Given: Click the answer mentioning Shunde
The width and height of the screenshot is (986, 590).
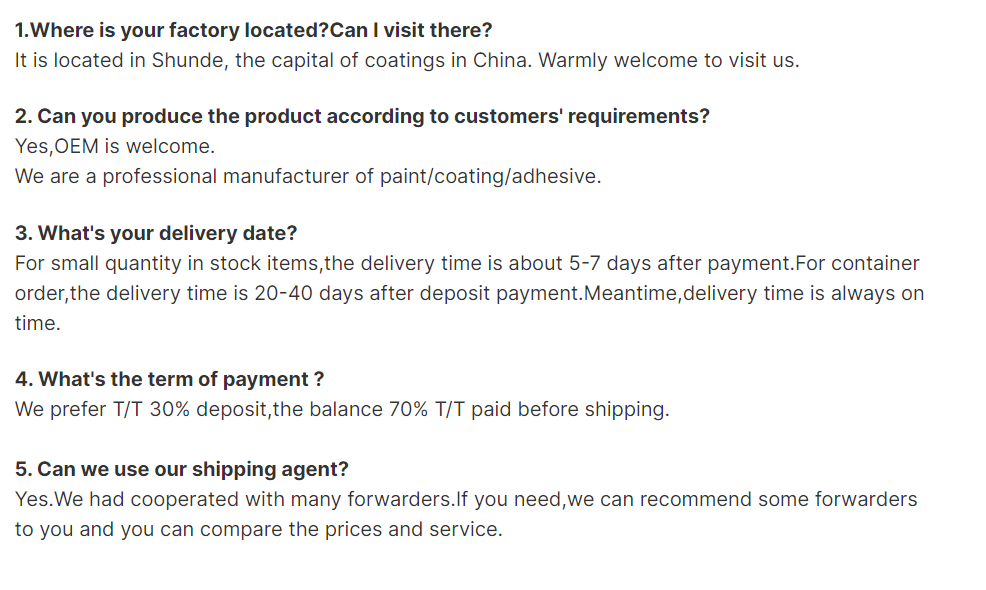Looking at the screenshot, I should [407, 60].
